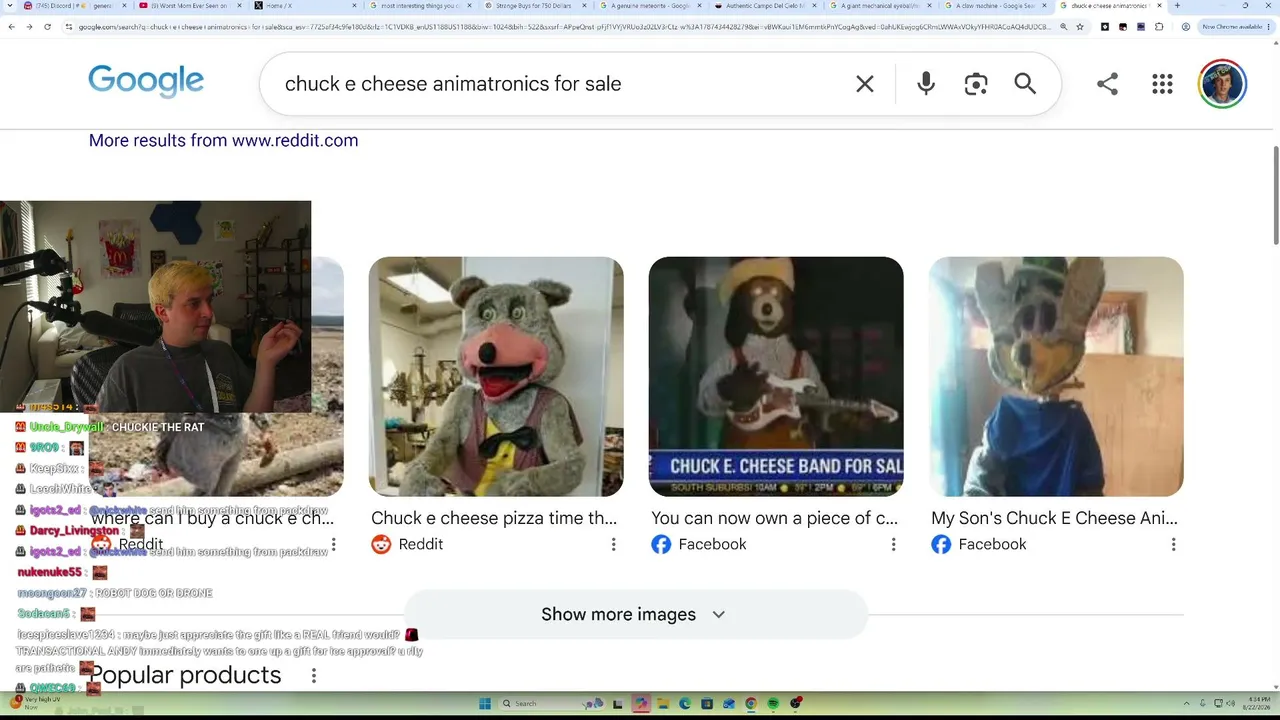Image resolution: width=1280 pixels, height=720 pixels.
Task: Go back using the browser back arrow
Action: [11, 26]
